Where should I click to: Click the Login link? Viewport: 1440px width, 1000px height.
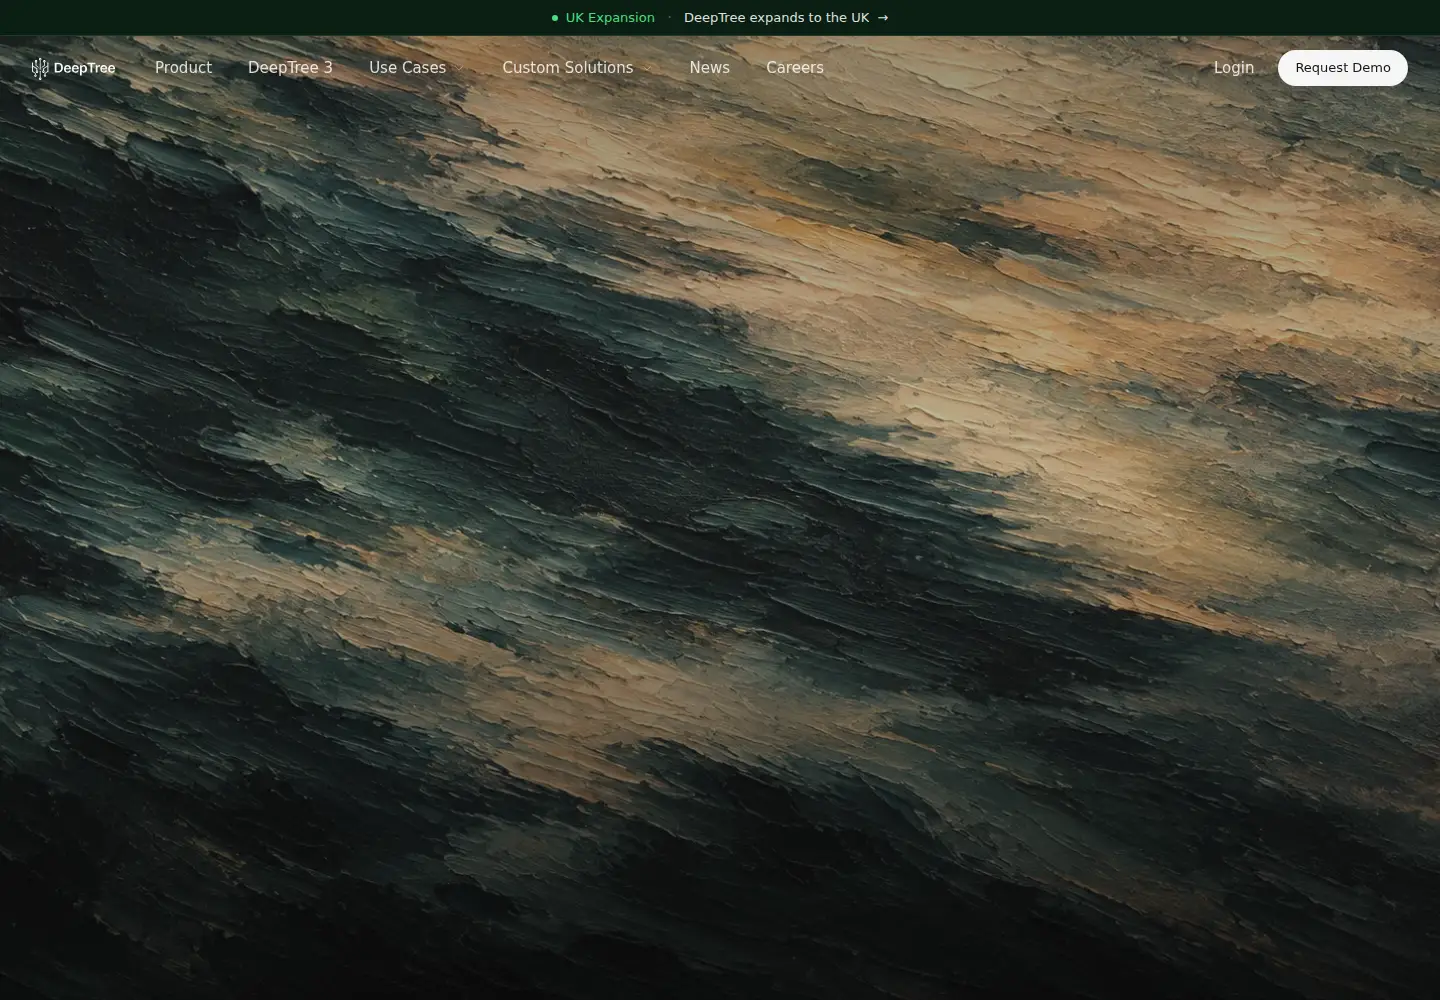pos(1233,68)
